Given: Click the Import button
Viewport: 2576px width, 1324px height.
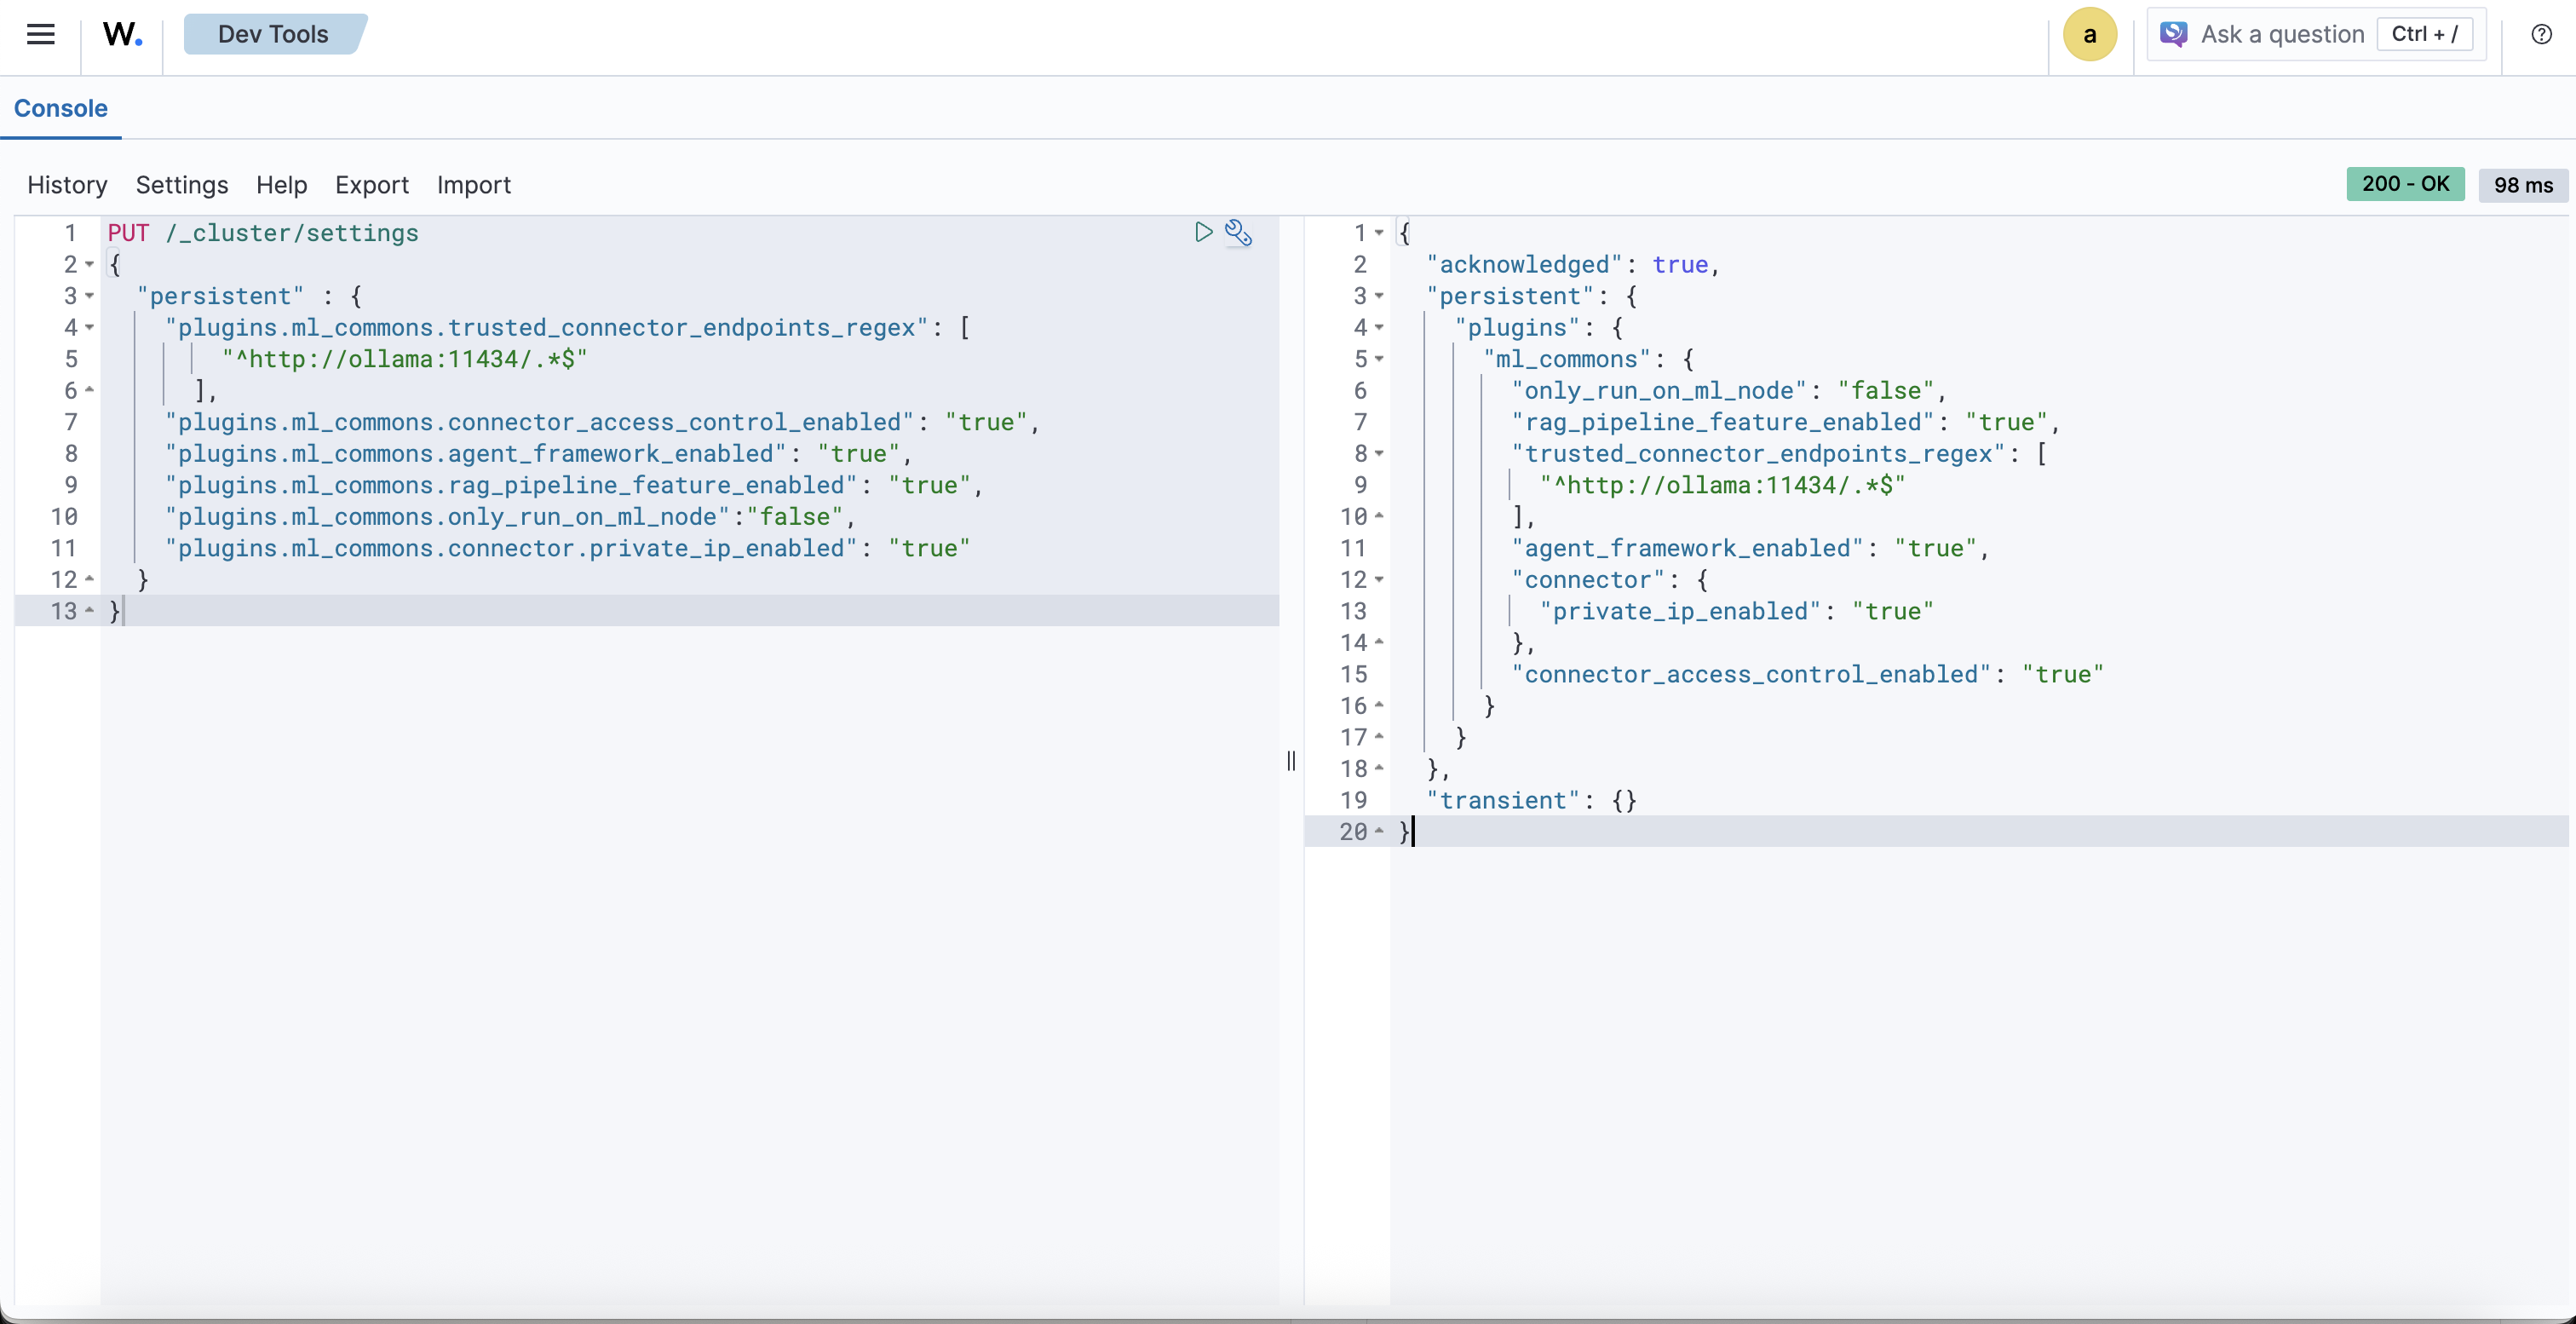Looking at the screenshot, I should click(473, 185).
